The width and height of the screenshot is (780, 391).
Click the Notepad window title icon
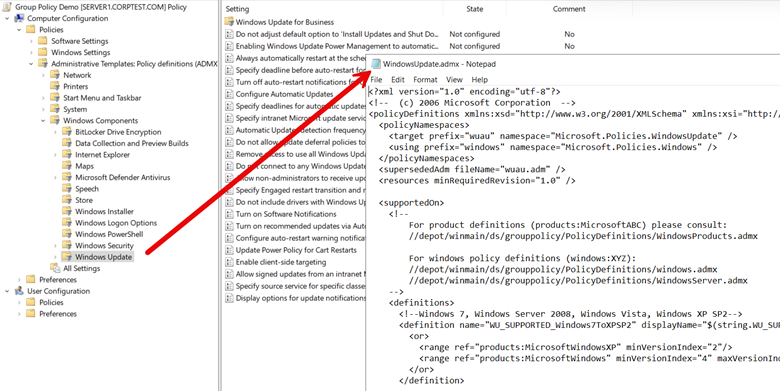coord(376,64)
